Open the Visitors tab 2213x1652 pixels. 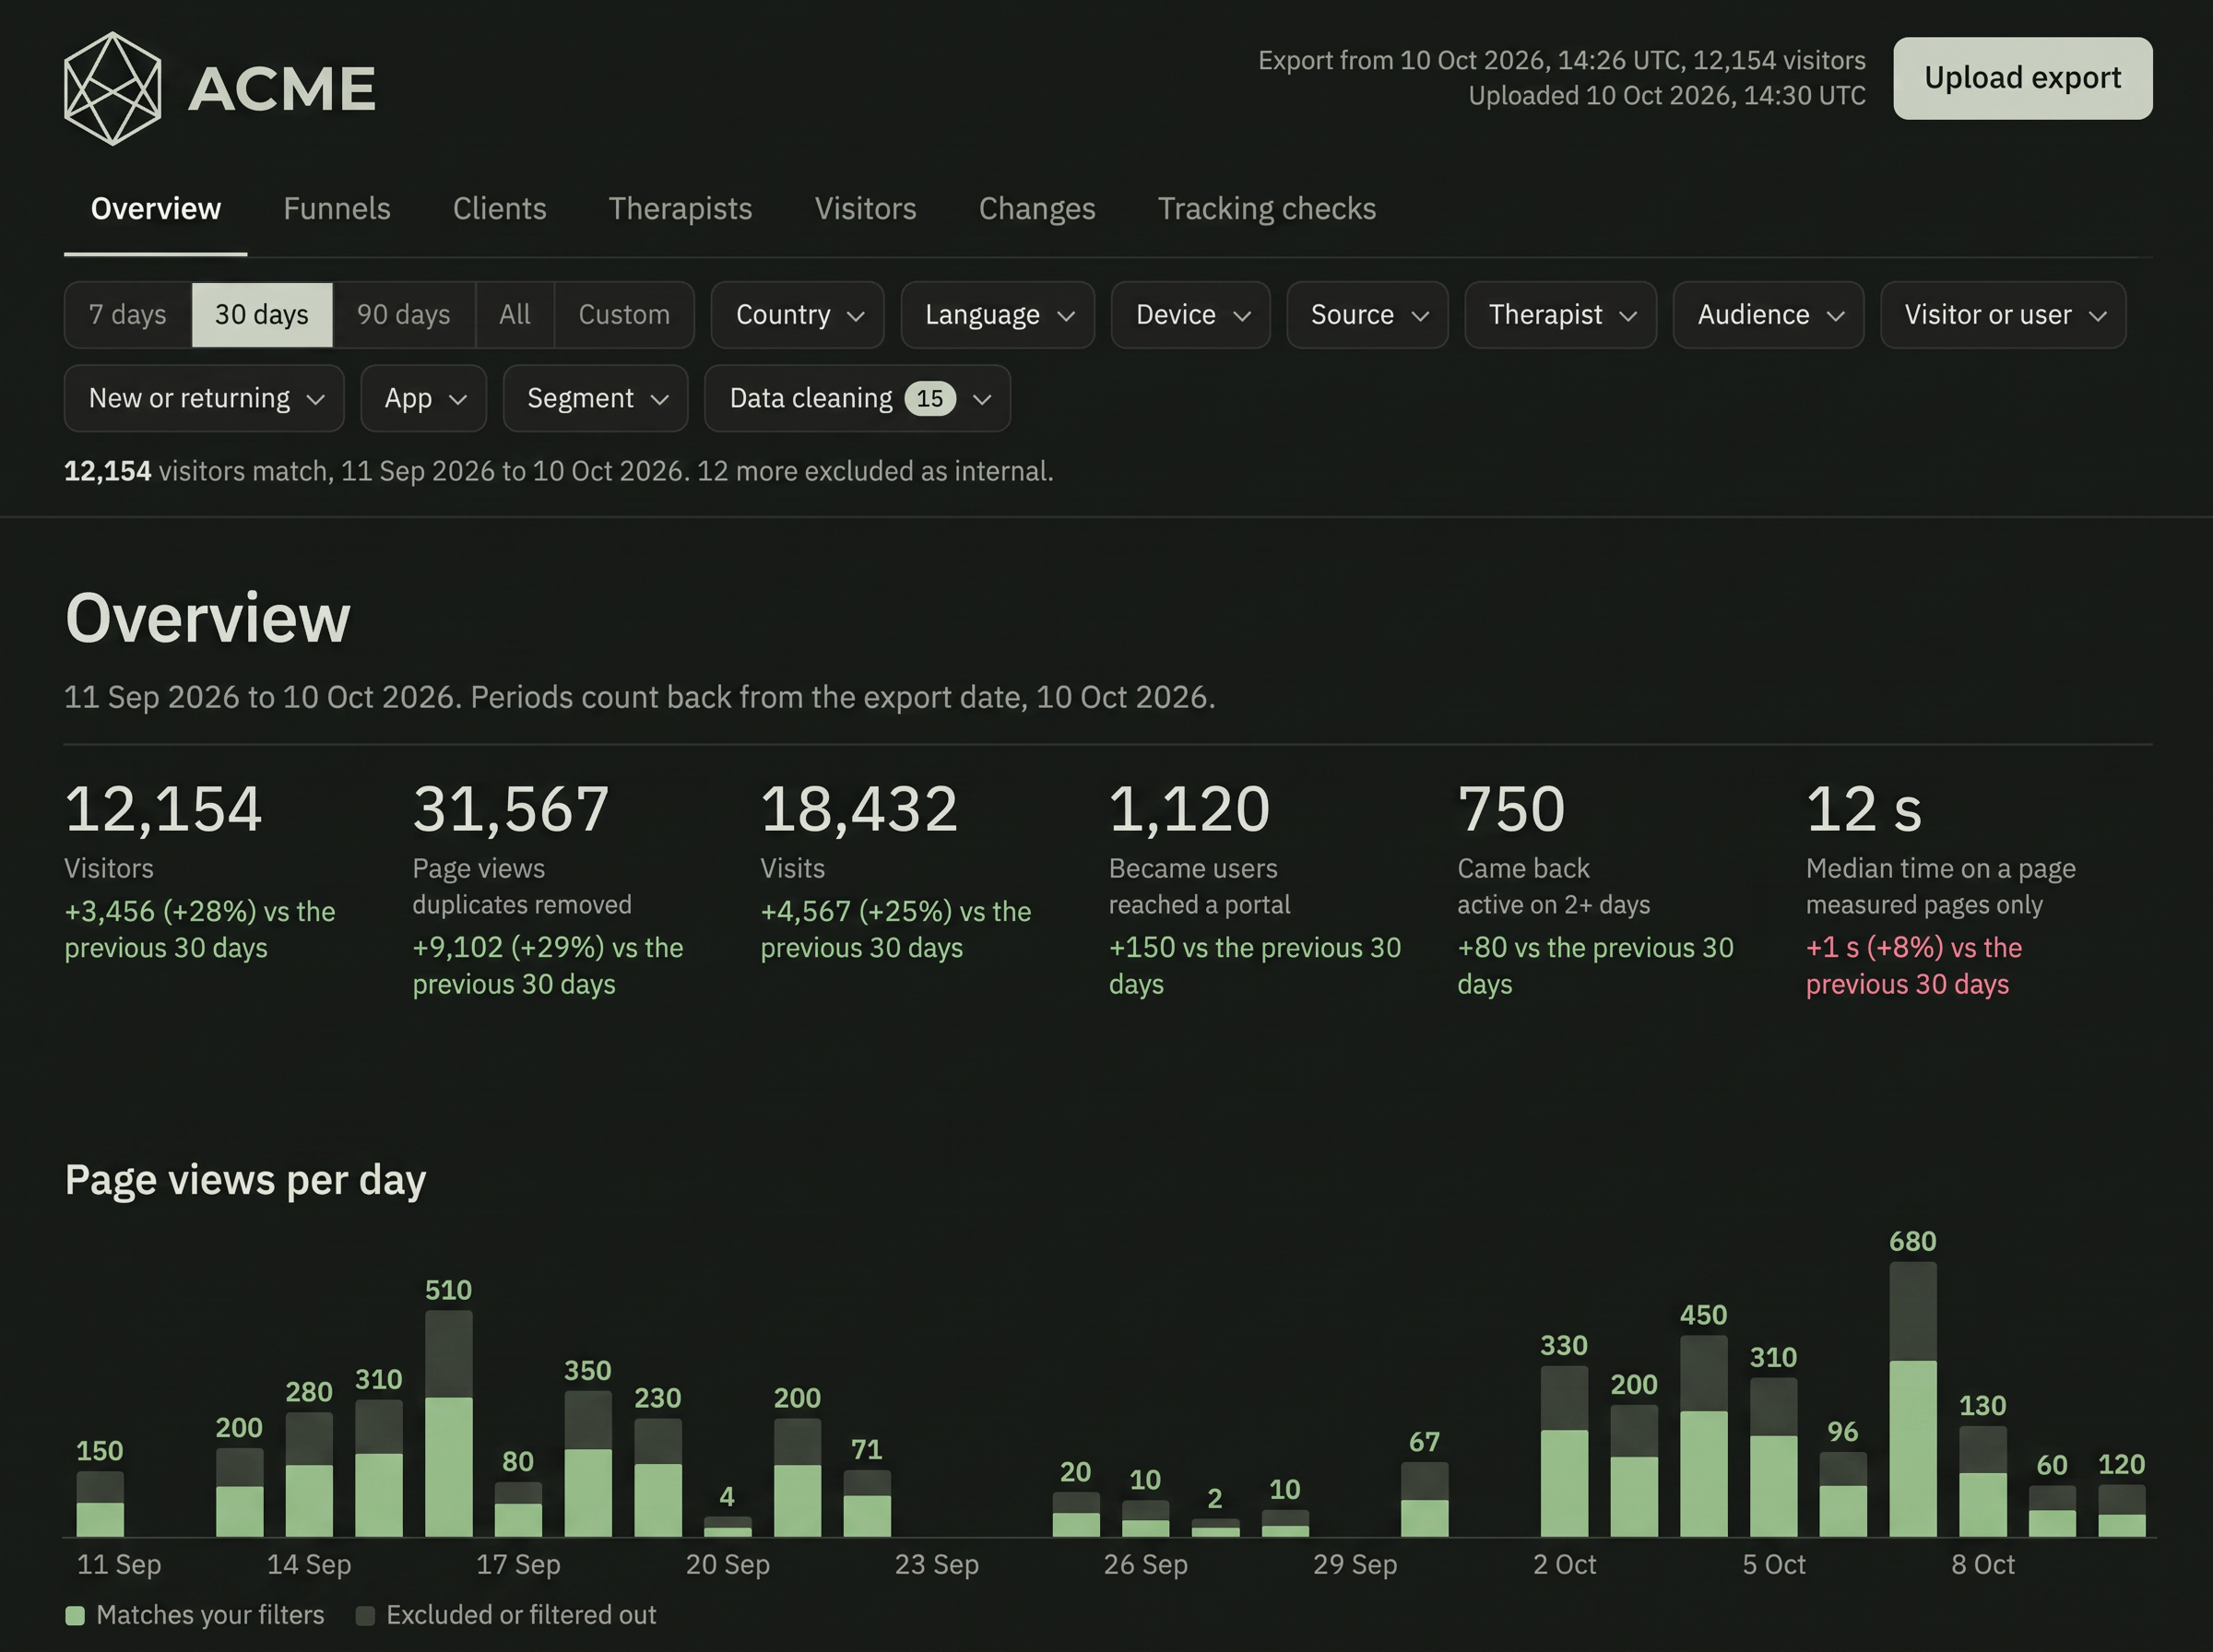[x=865, y=208]
